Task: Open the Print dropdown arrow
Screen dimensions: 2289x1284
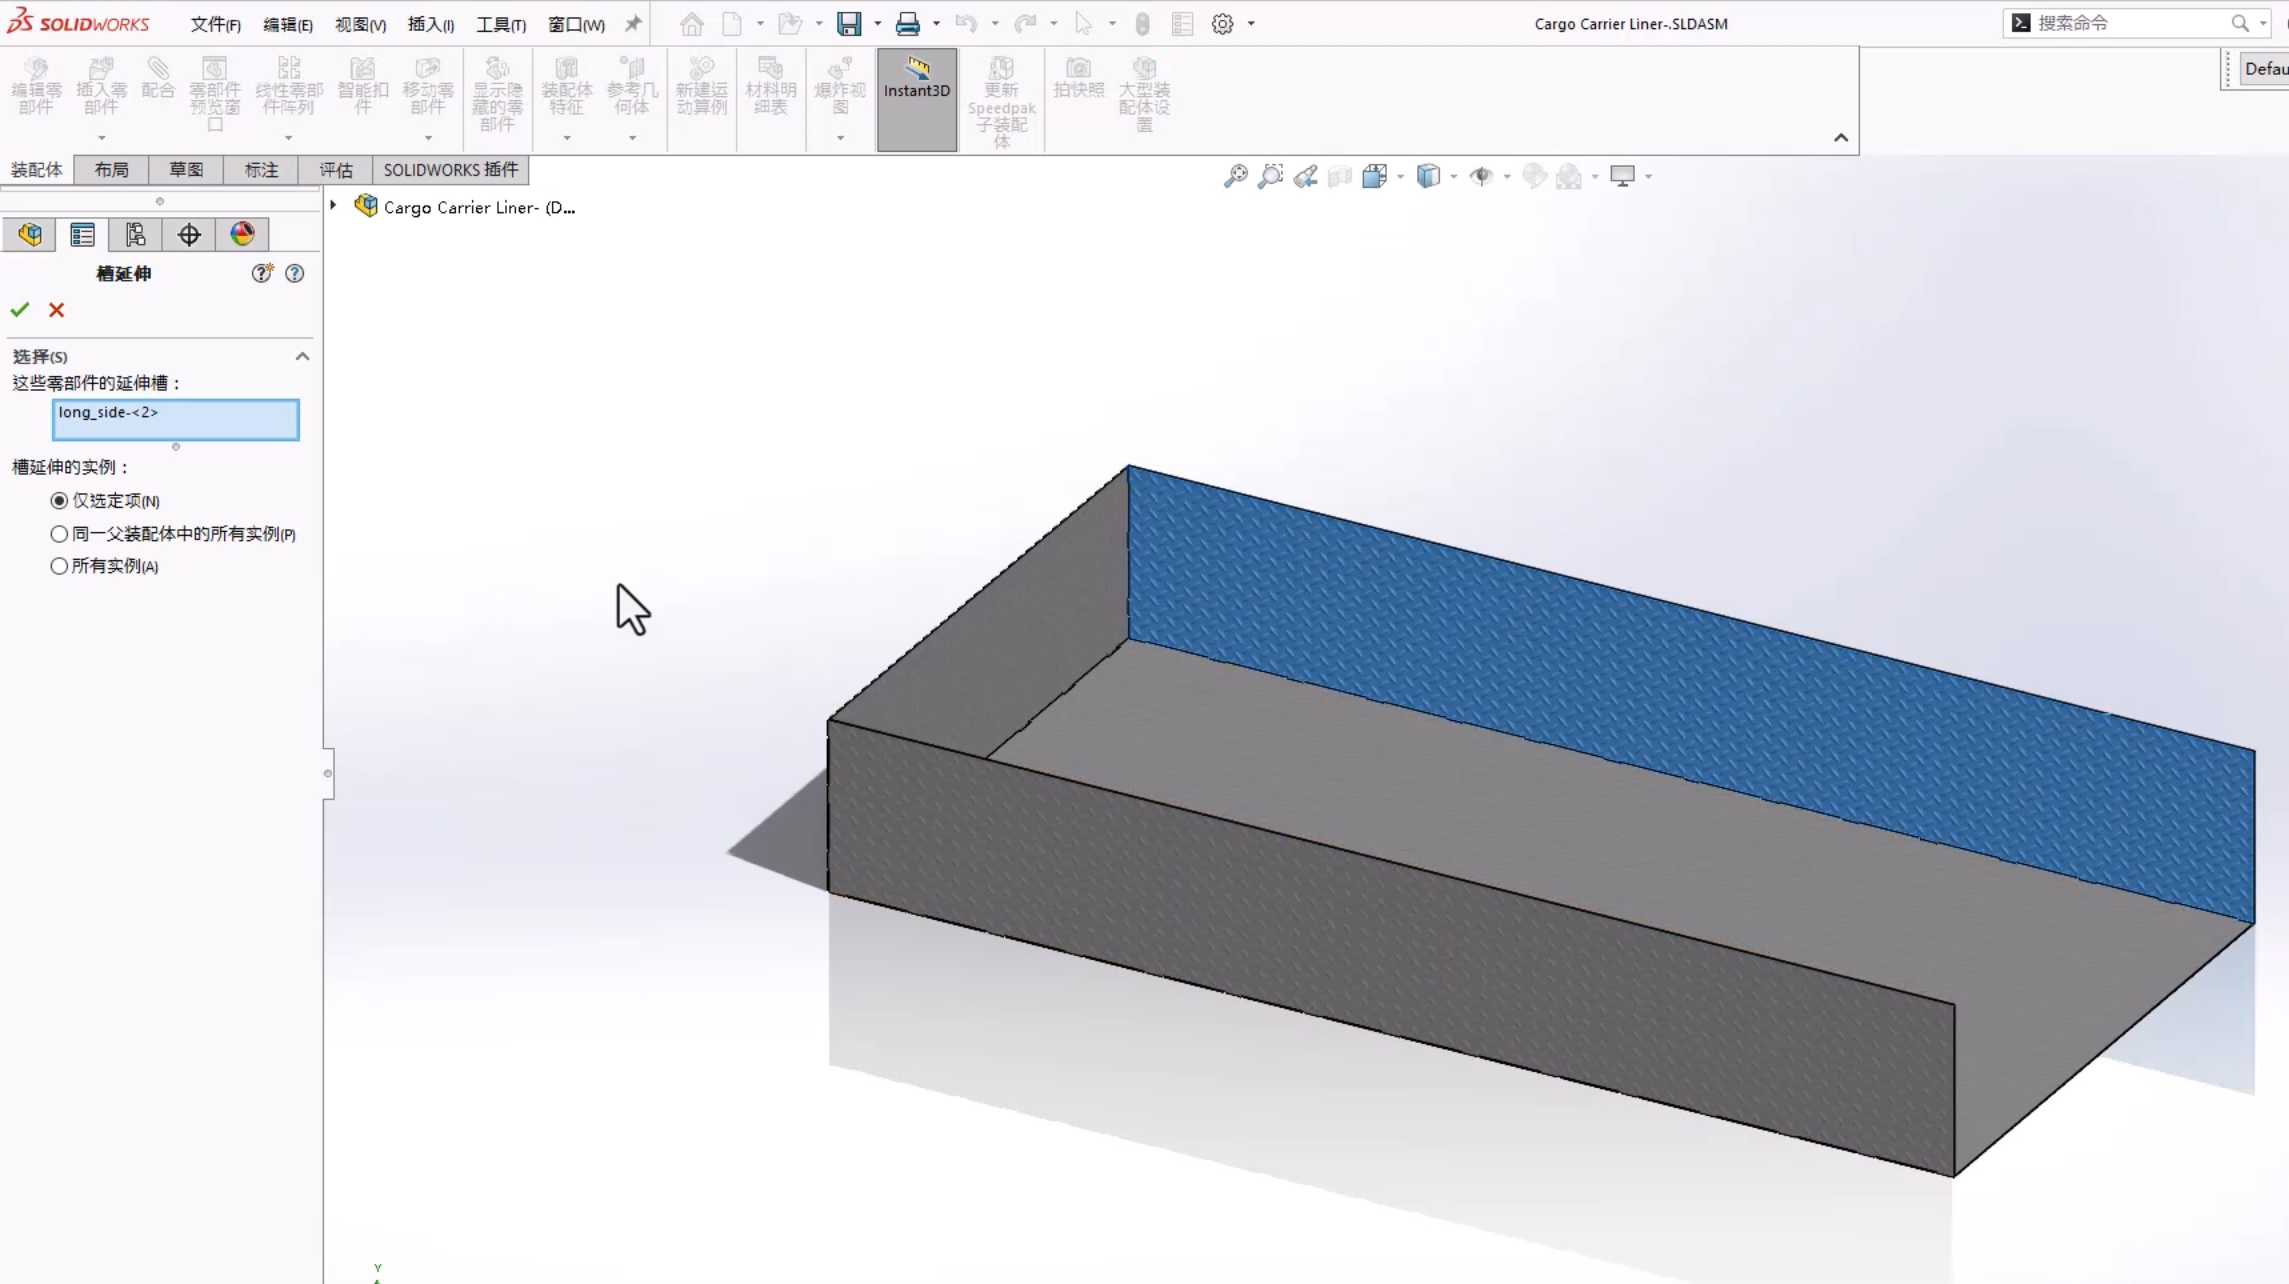Action: (x=936, y=24)
